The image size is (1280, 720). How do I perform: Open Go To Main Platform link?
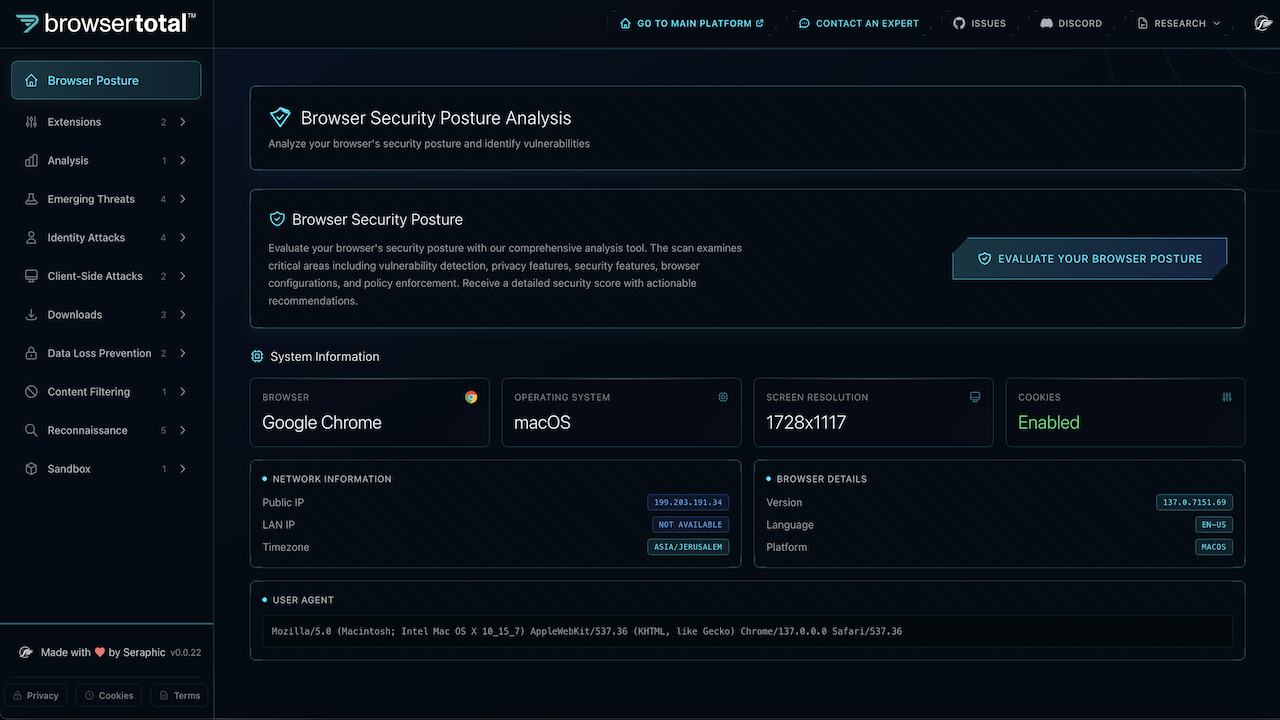pos(692,23)
